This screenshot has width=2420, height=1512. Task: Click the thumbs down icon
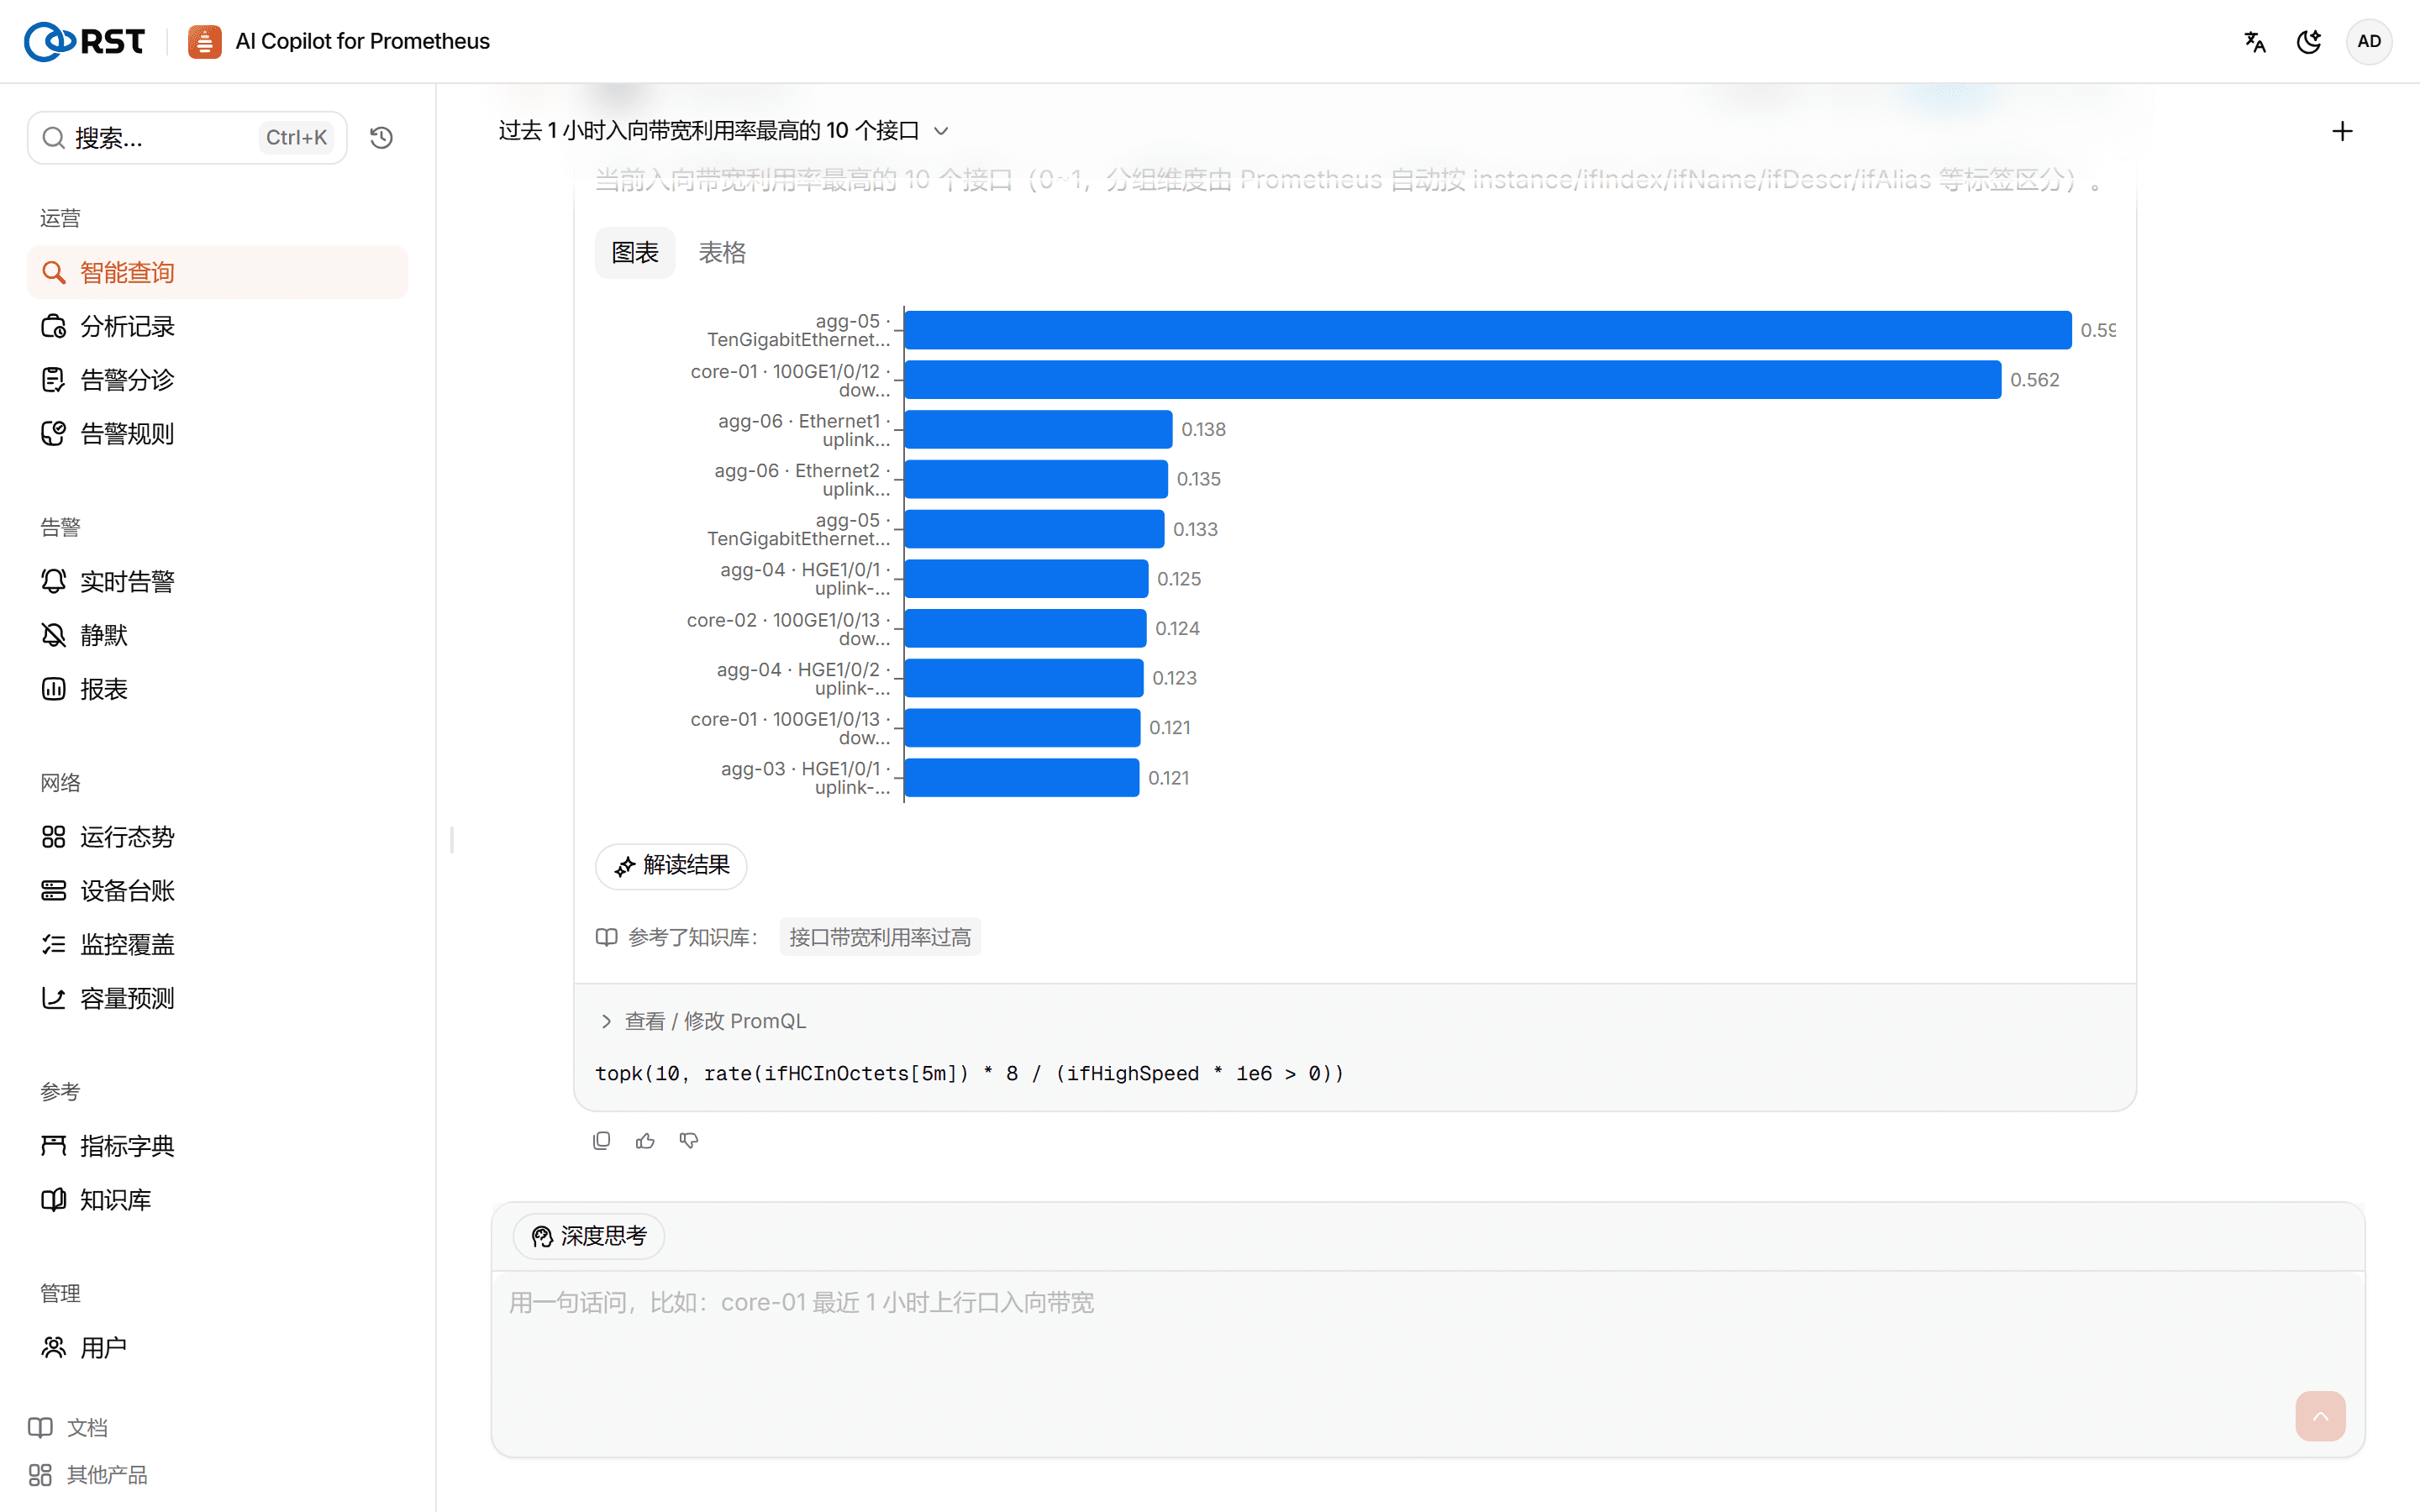[689, 1141]
